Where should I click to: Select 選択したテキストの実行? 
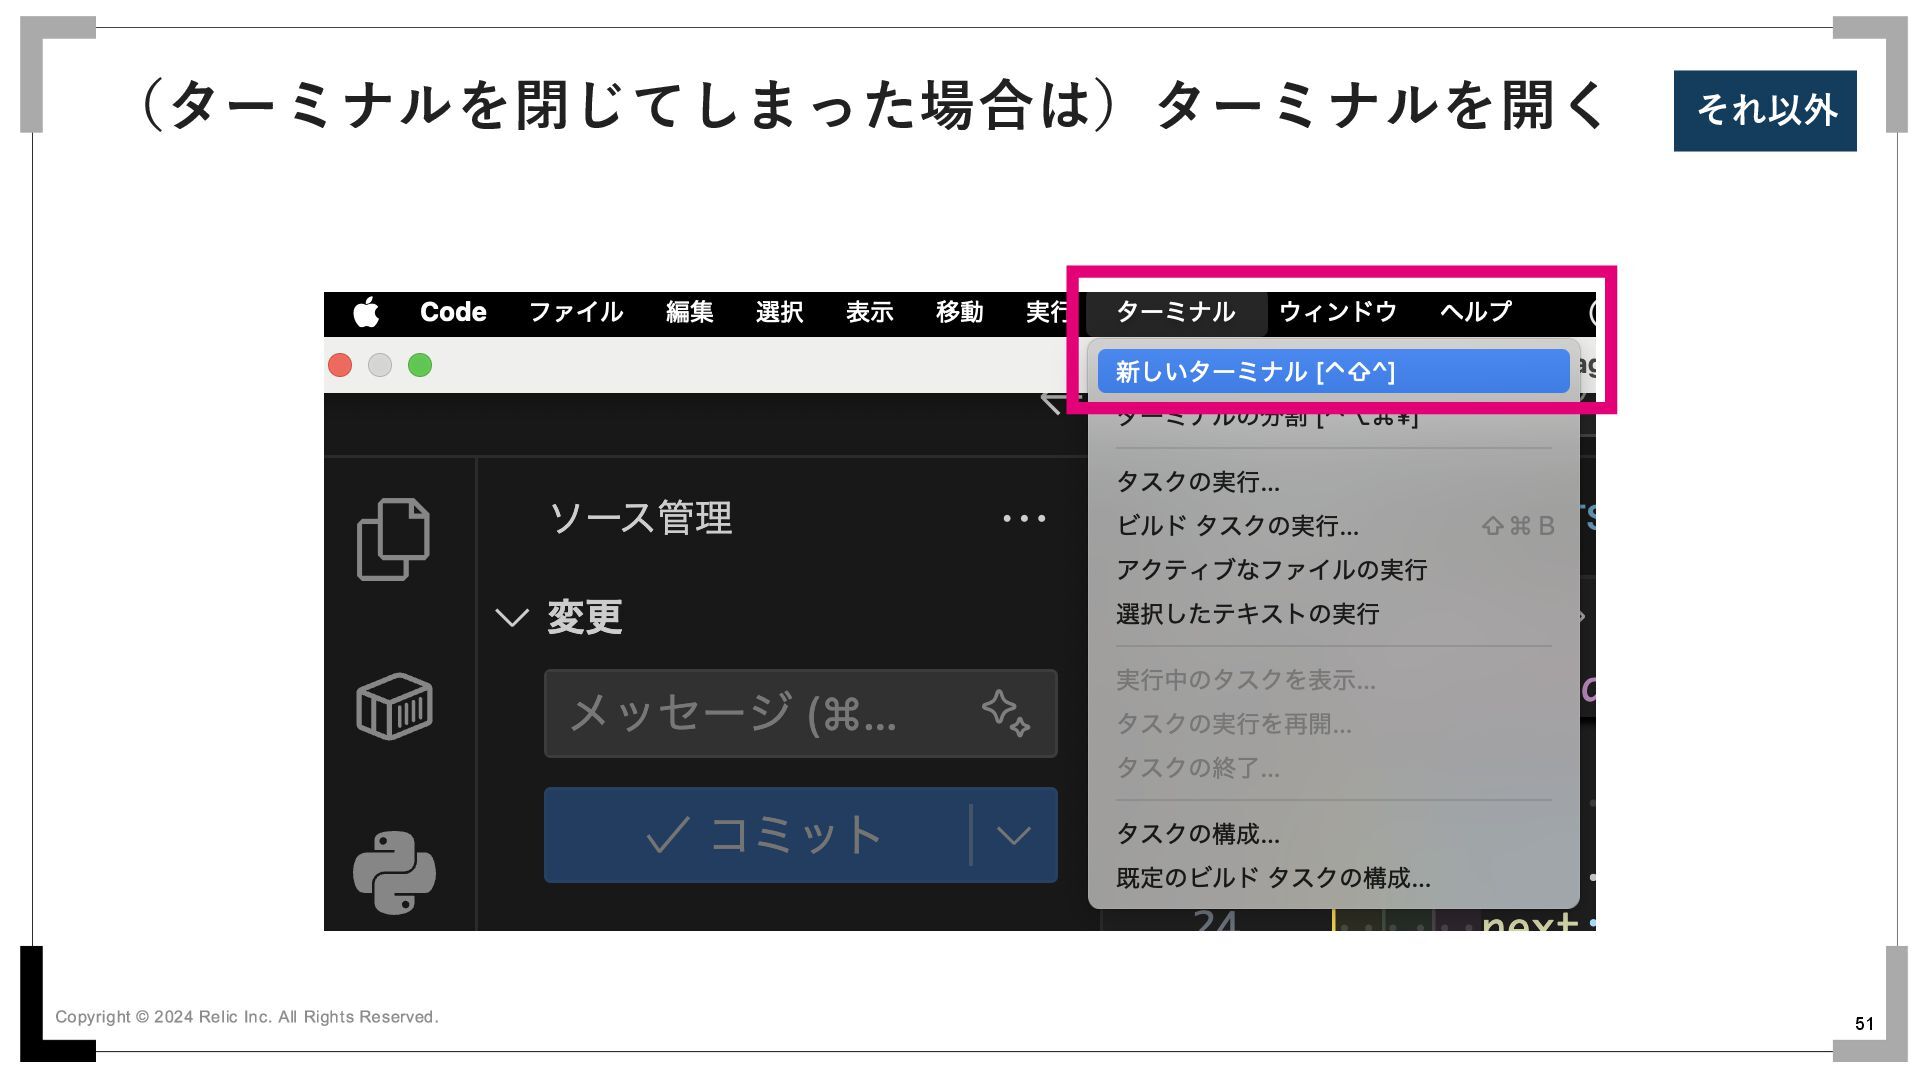pyautogui.click(x=1333, y=614)
